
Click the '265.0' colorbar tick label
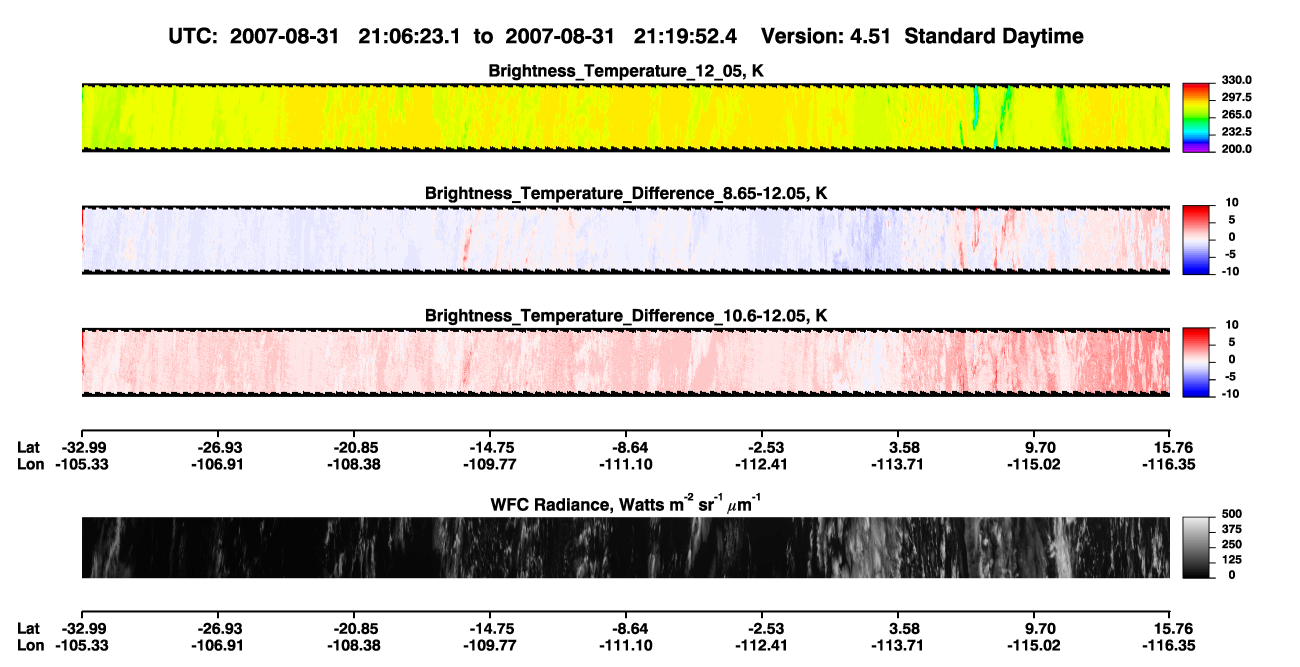point(1238,115)
